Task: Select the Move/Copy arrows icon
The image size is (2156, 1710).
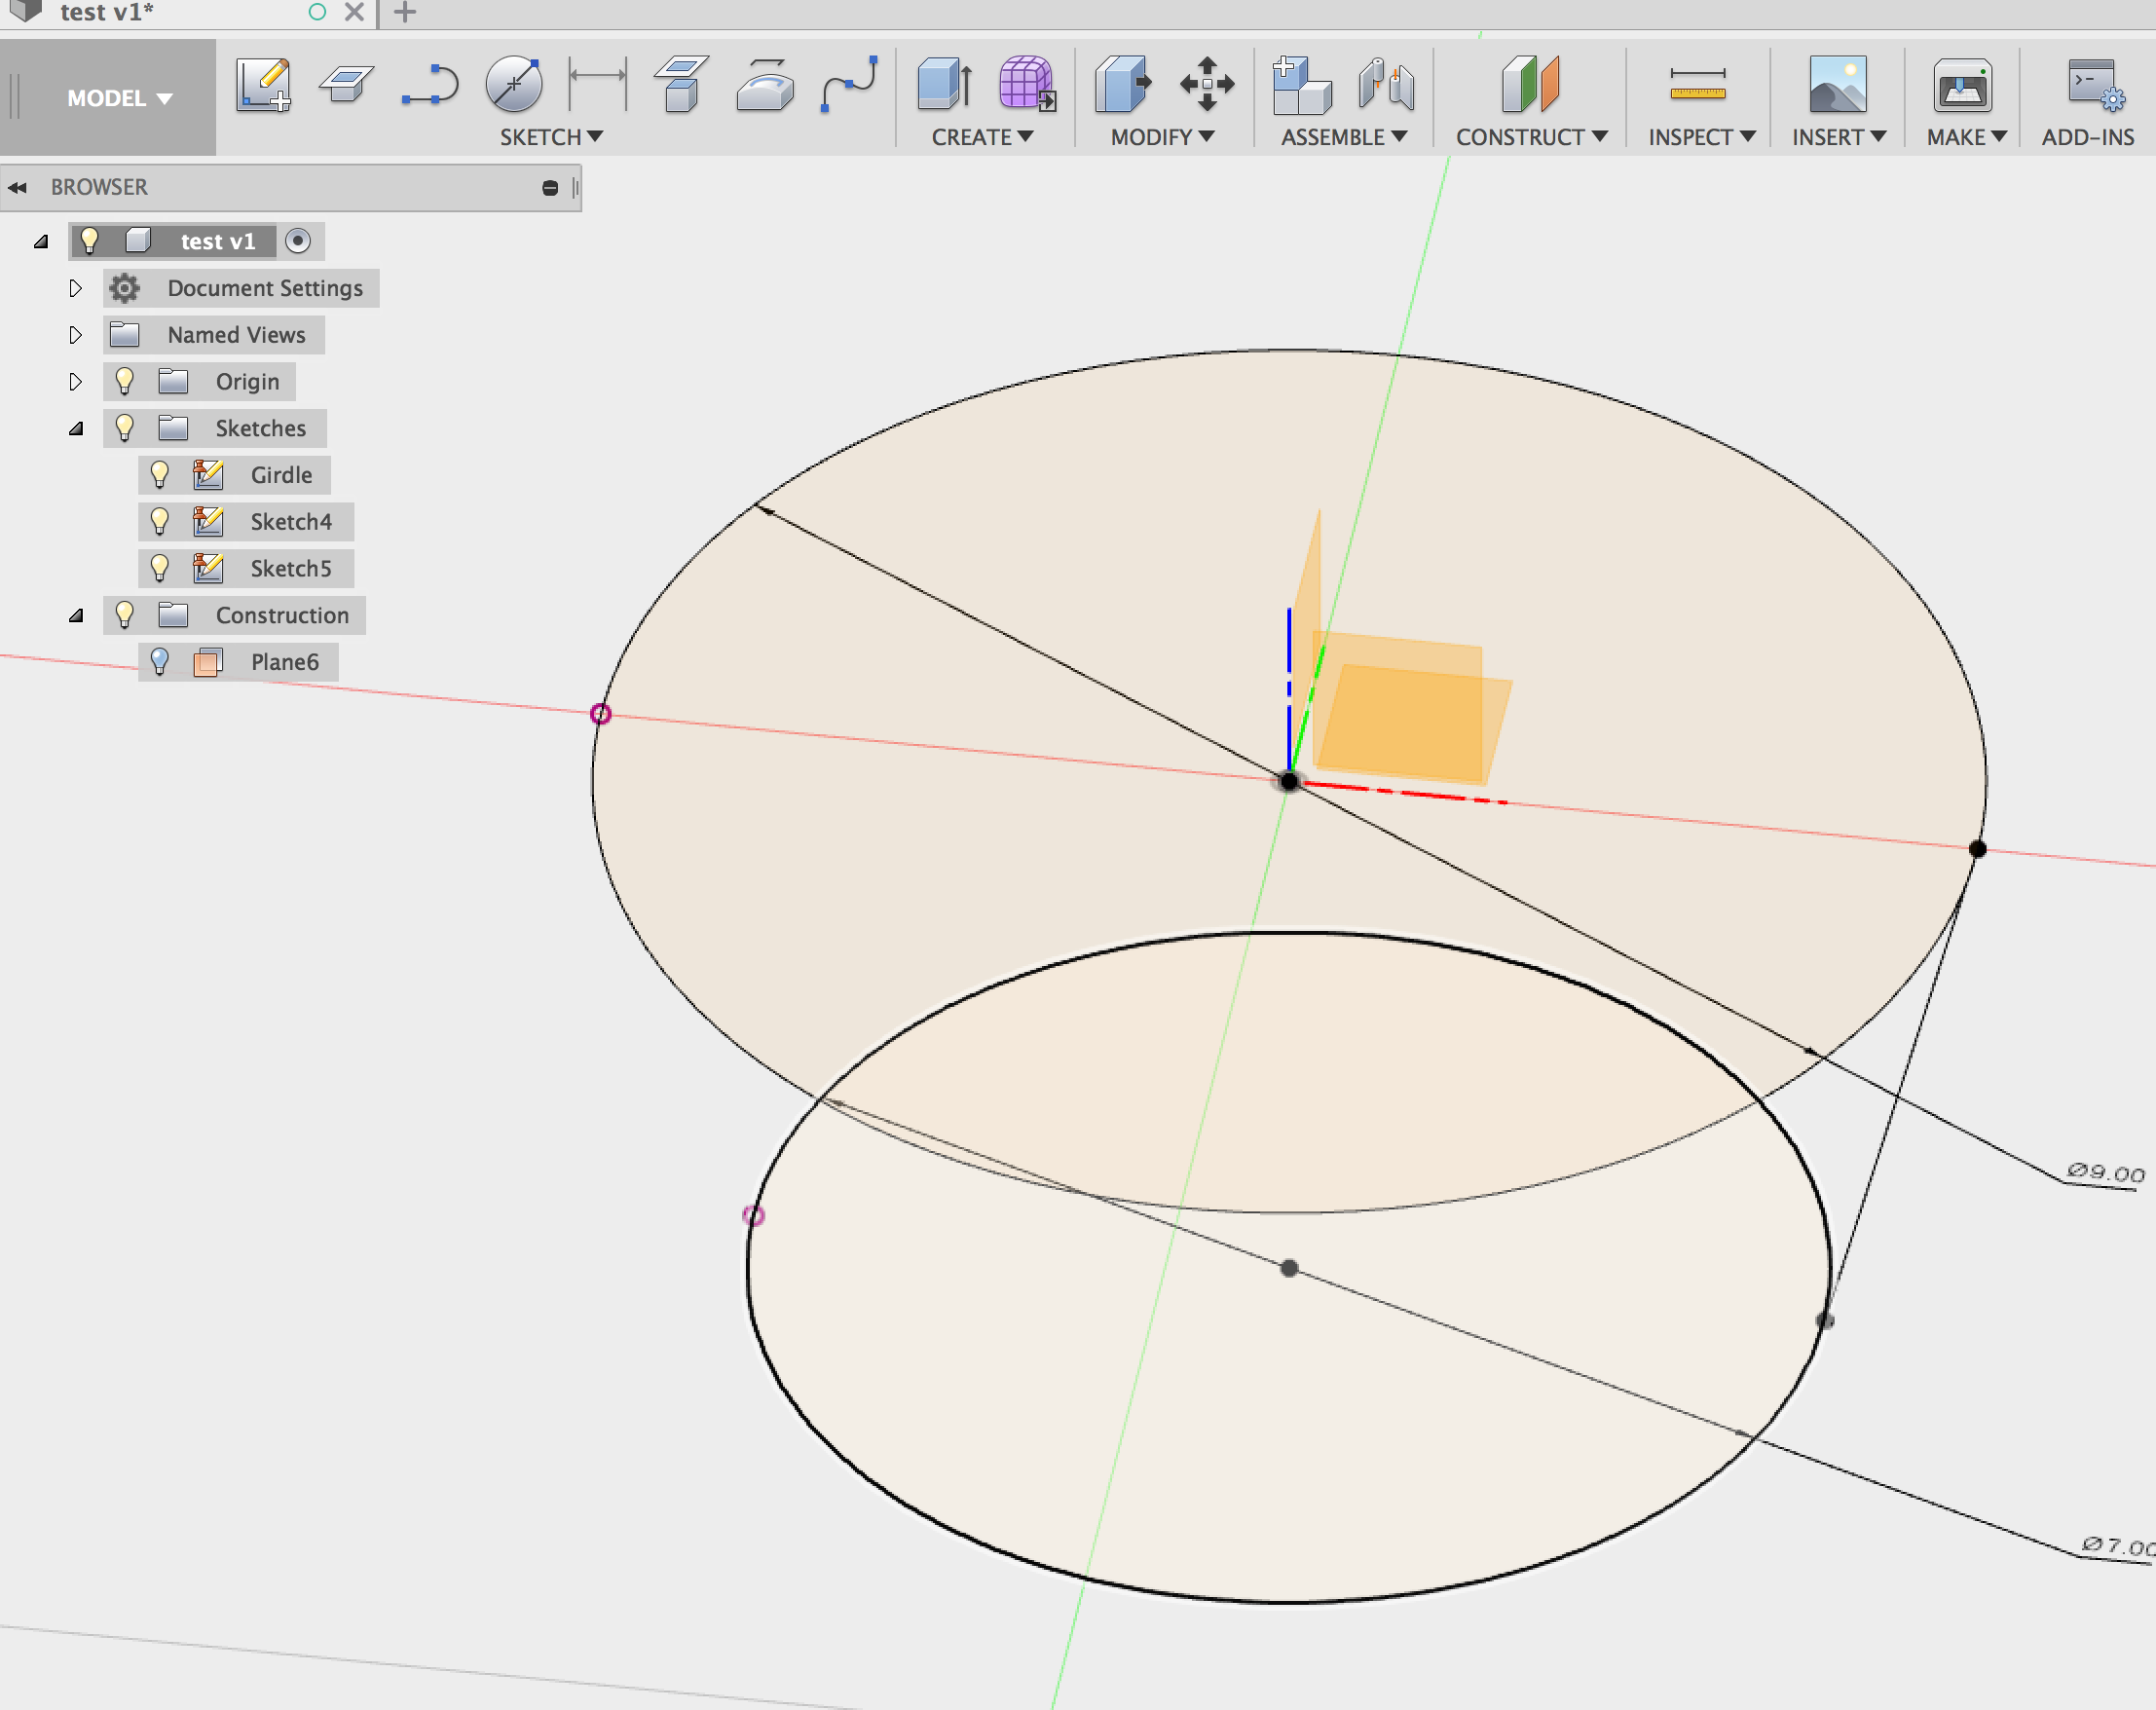Action: [x=1206, y=85]
